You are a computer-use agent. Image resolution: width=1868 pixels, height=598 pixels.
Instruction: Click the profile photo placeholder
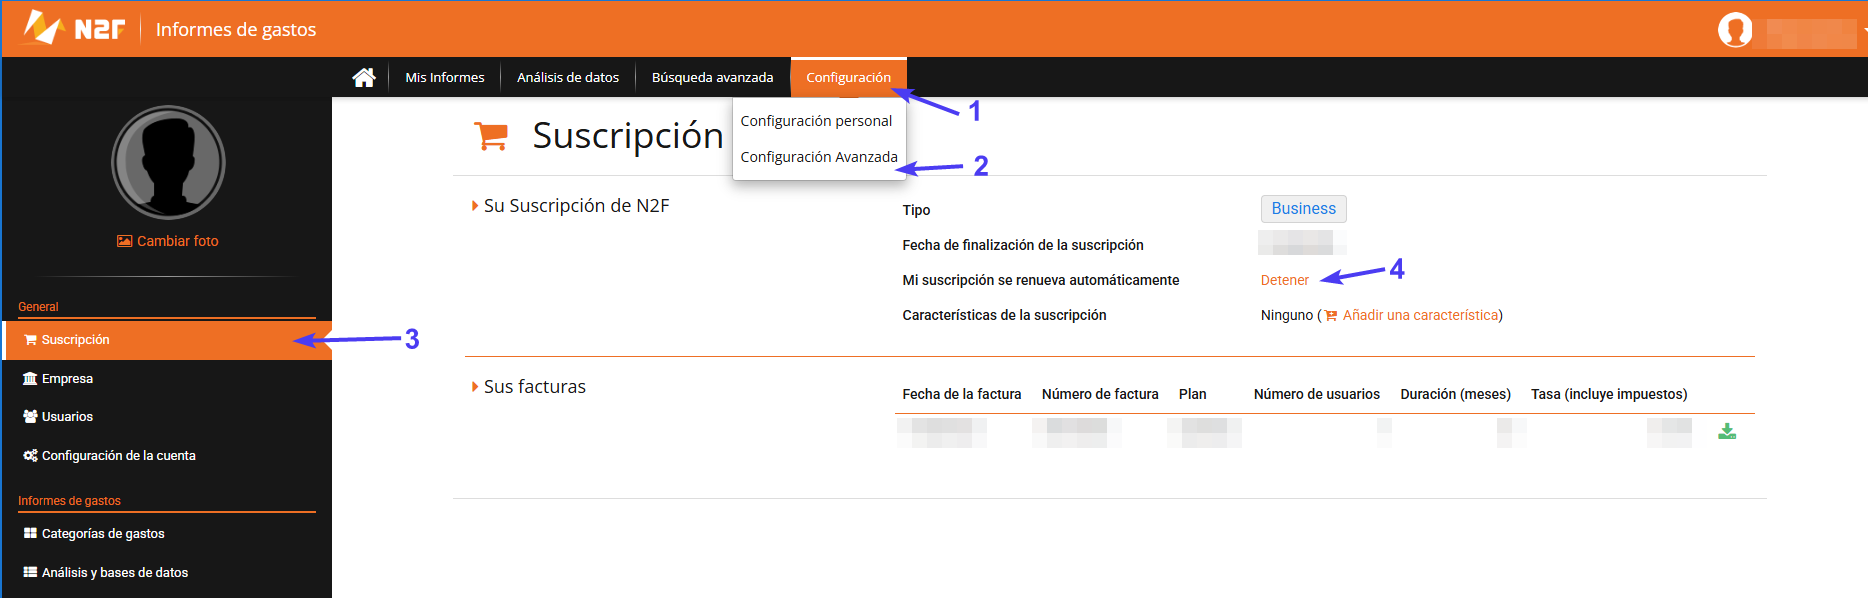point(168,162)
